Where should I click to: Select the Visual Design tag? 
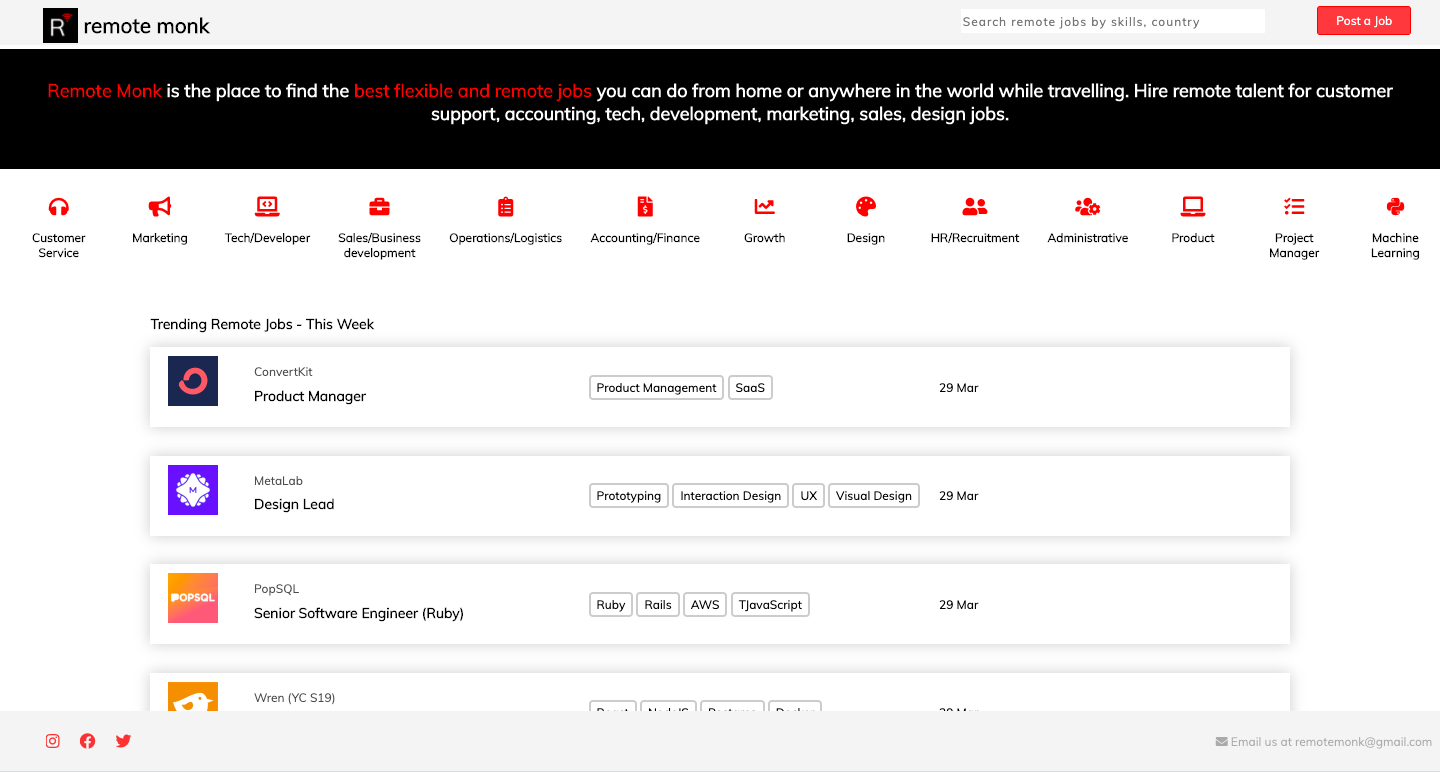point(874,496)
